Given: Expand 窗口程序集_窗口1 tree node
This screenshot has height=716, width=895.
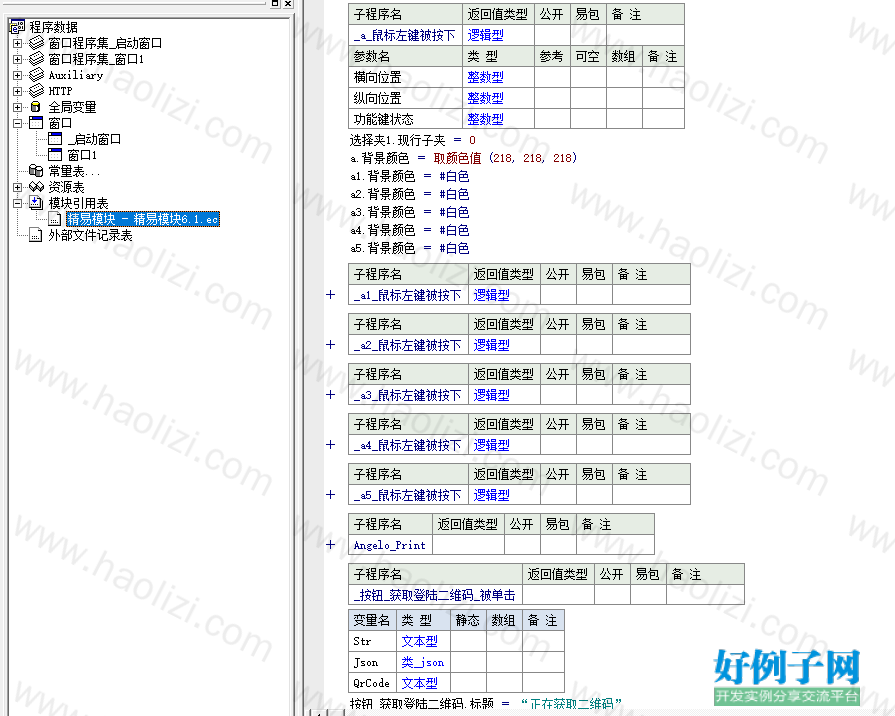Looking at the screenshot, I should tap(18, 59).
